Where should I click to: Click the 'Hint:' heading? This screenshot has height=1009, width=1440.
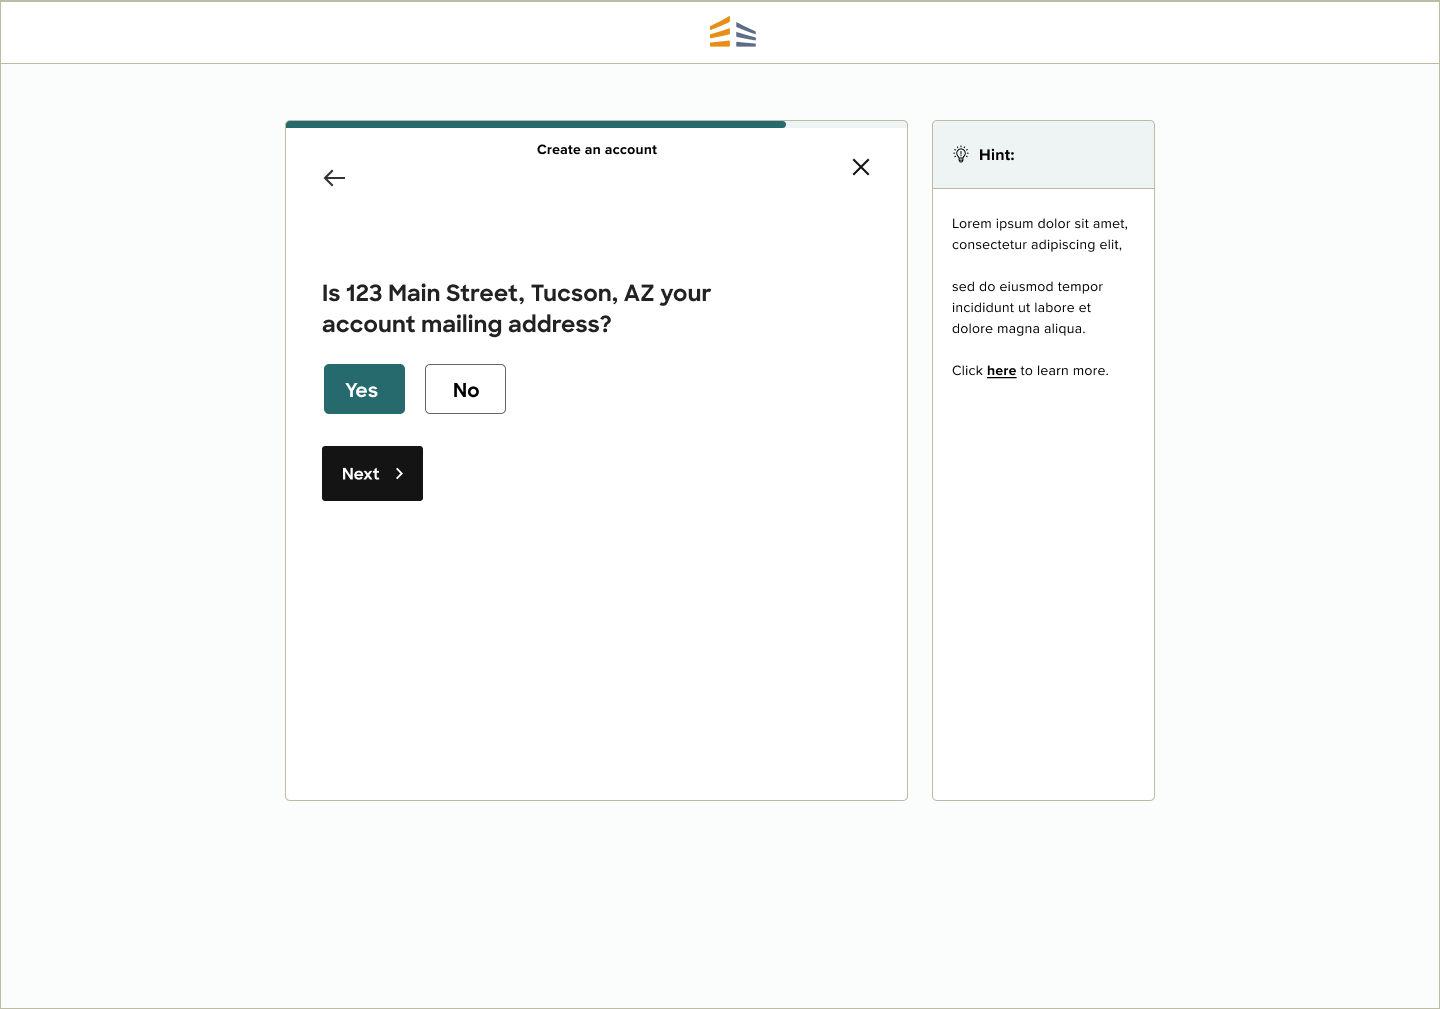coord(997,155)
